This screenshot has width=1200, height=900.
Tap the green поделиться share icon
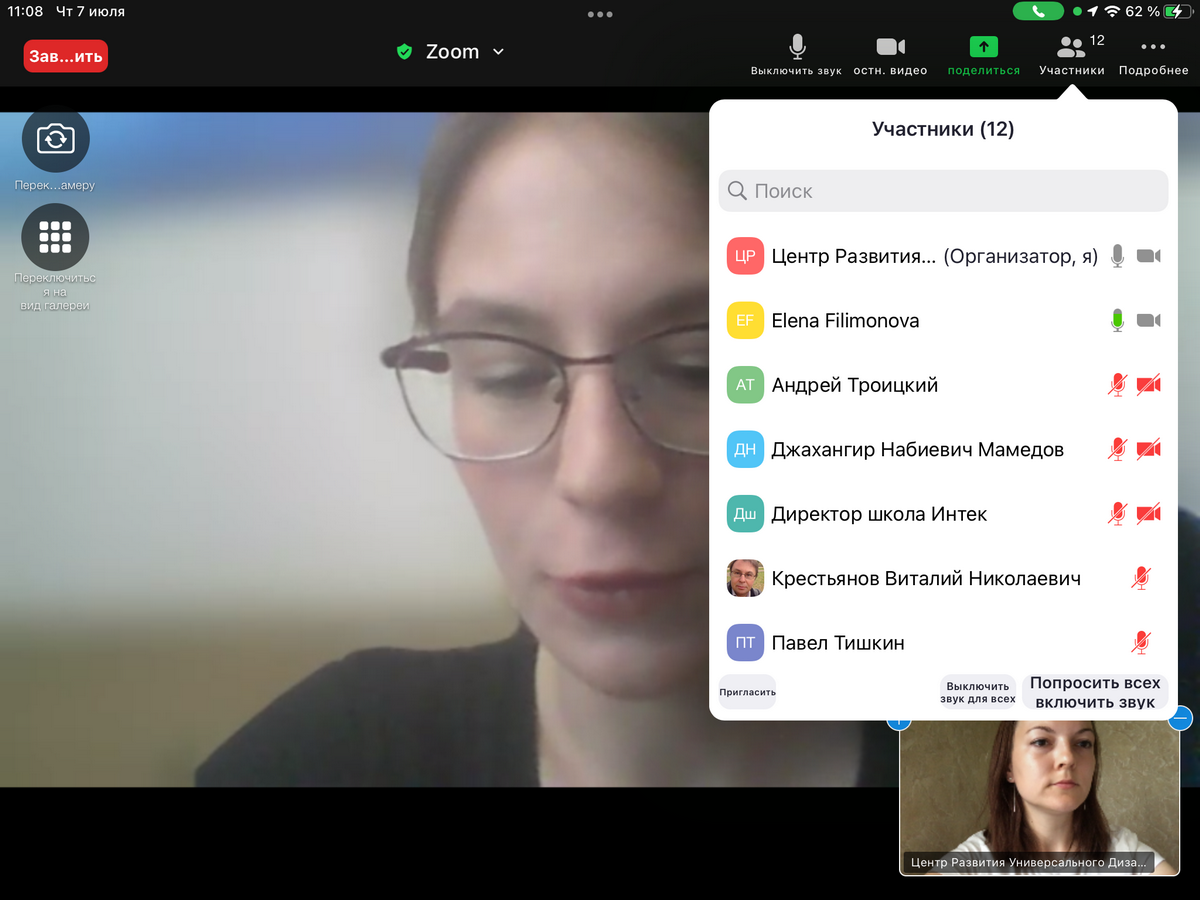(x=983, y=47)
